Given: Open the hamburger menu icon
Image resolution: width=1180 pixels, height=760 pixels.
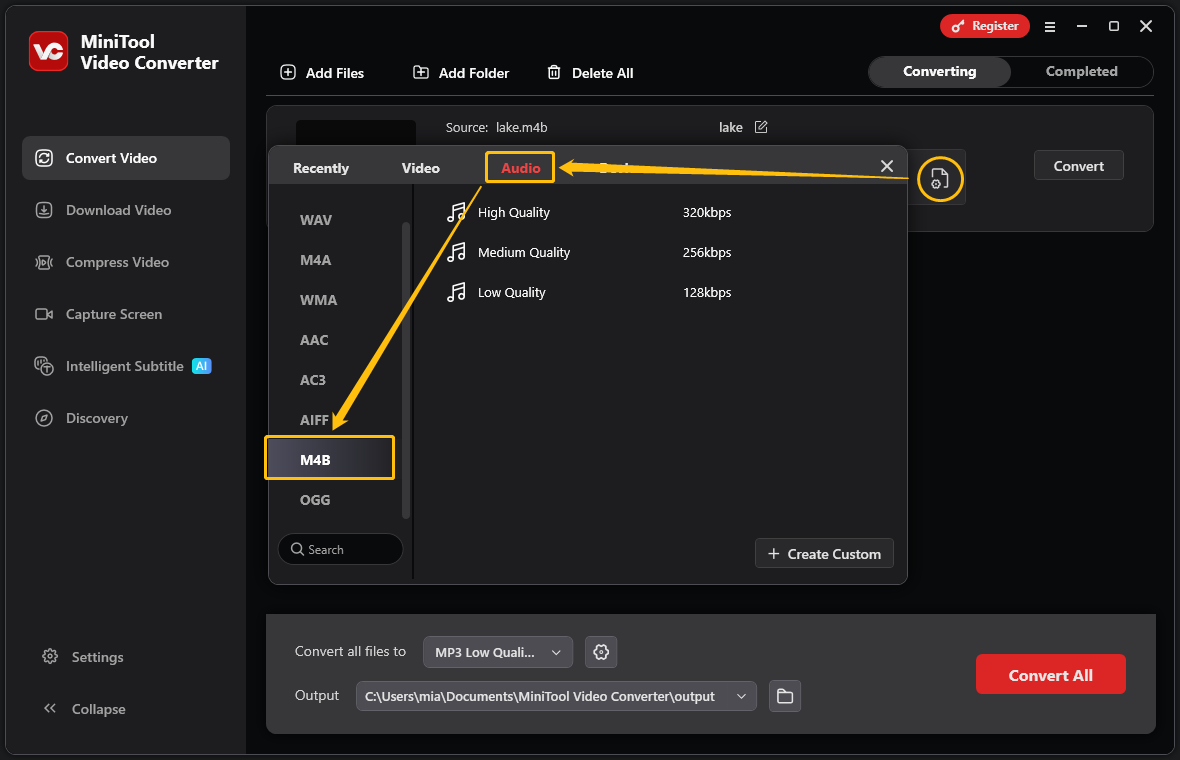Looking at the screenshot, I should coord(1050,27).
